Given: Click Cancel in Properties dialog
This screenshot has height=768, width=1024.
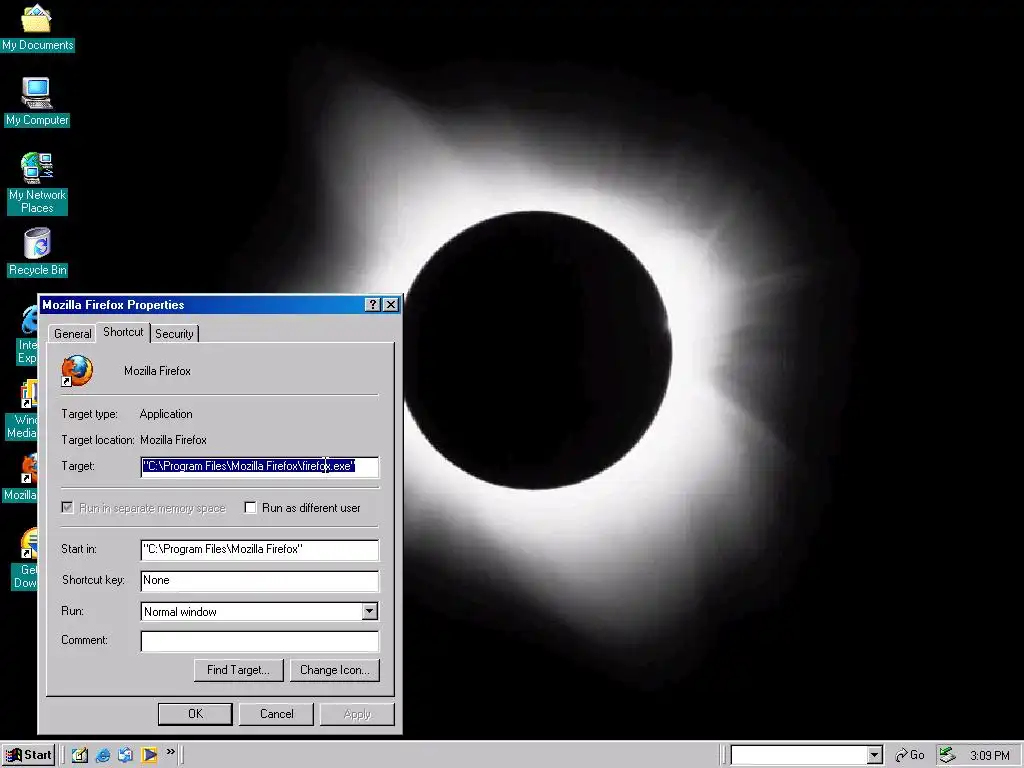Looking at the screenshot, I should 276,714.
